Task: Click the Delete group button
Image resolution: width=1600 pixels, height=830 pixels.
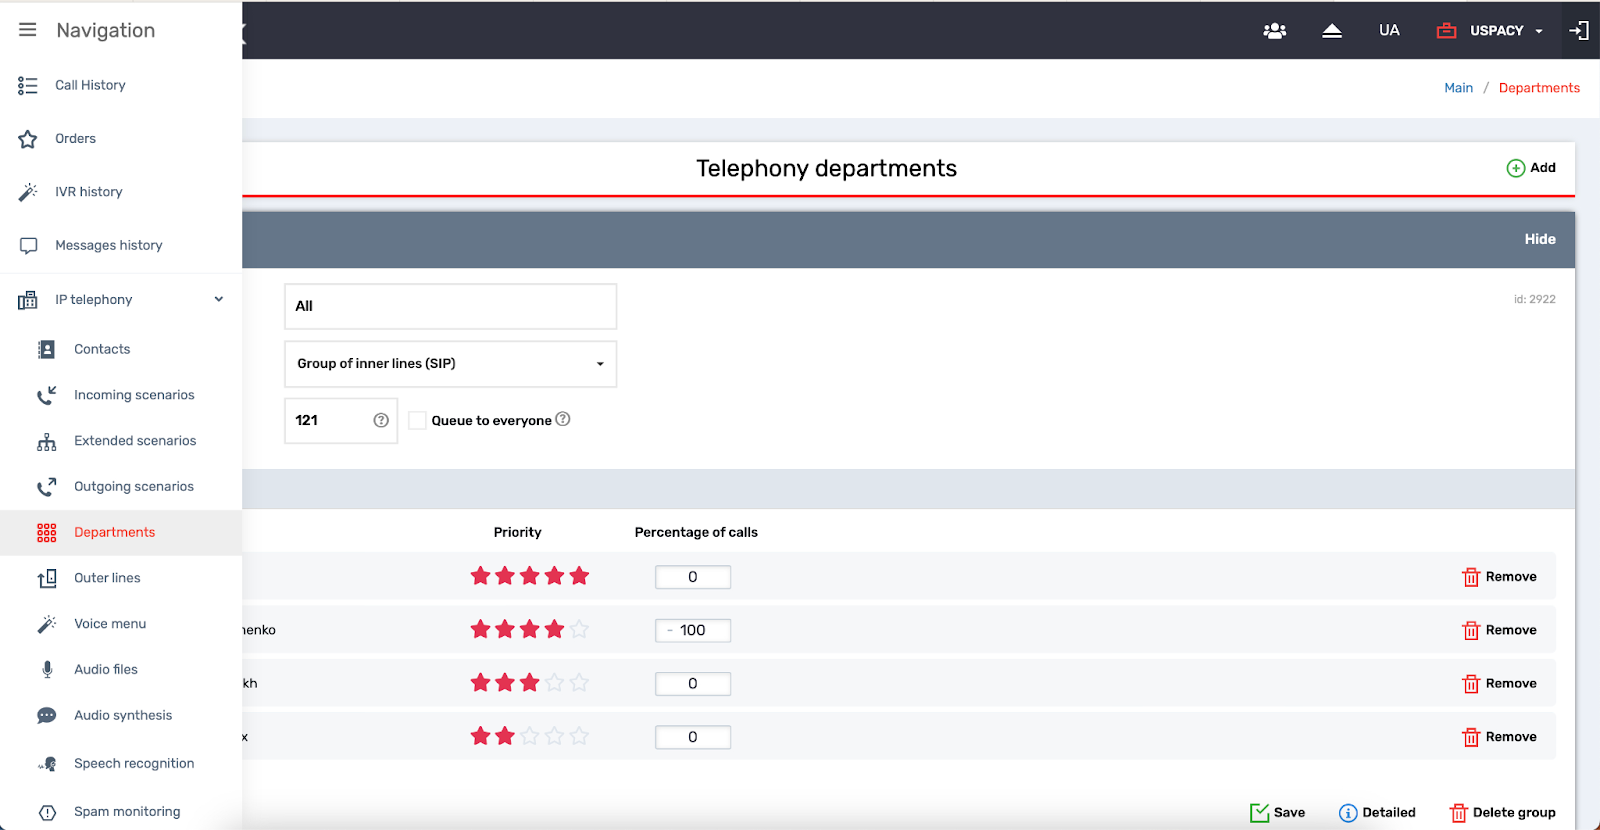Action: pos(1503,813)
